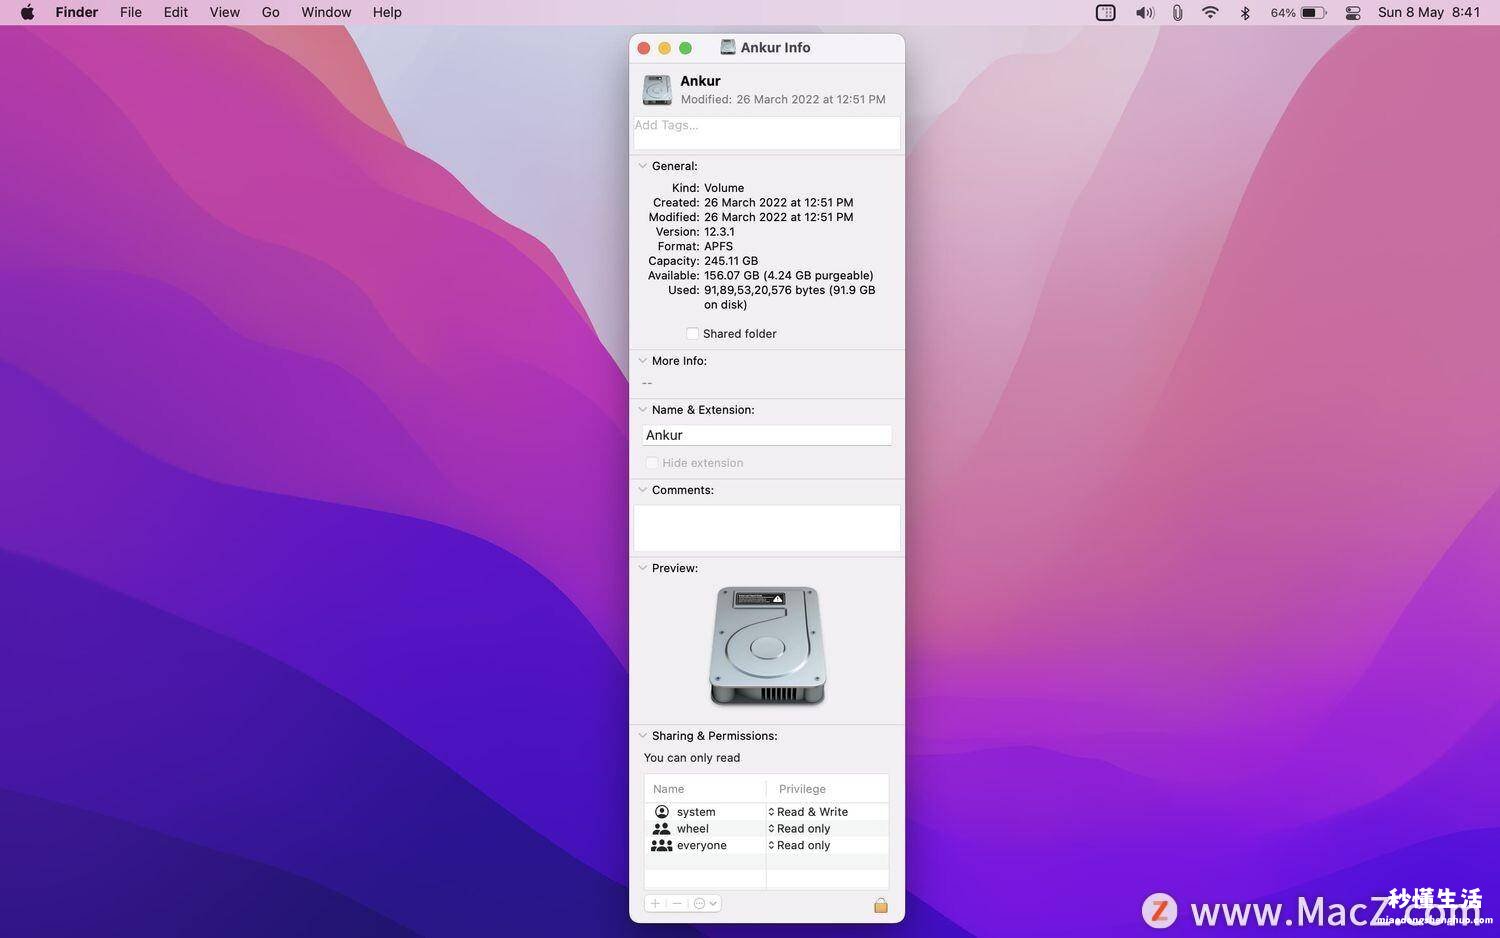The height and width of the screenshot is (938, 1500).
Task: Toggle the Shared folder checkbox
Action: [692, 334]
